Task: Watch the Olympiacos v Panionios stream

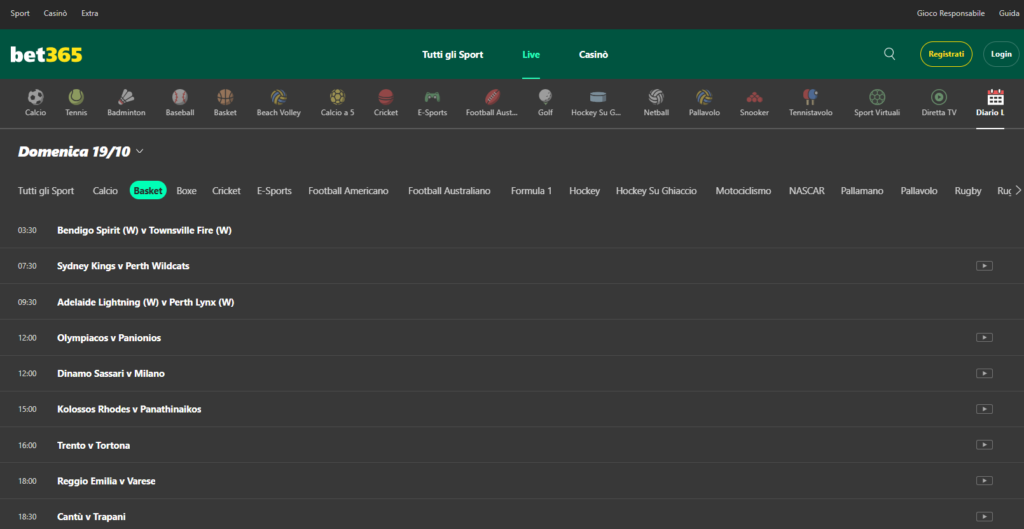Action: pyautogui.click(x=984, y=338)
